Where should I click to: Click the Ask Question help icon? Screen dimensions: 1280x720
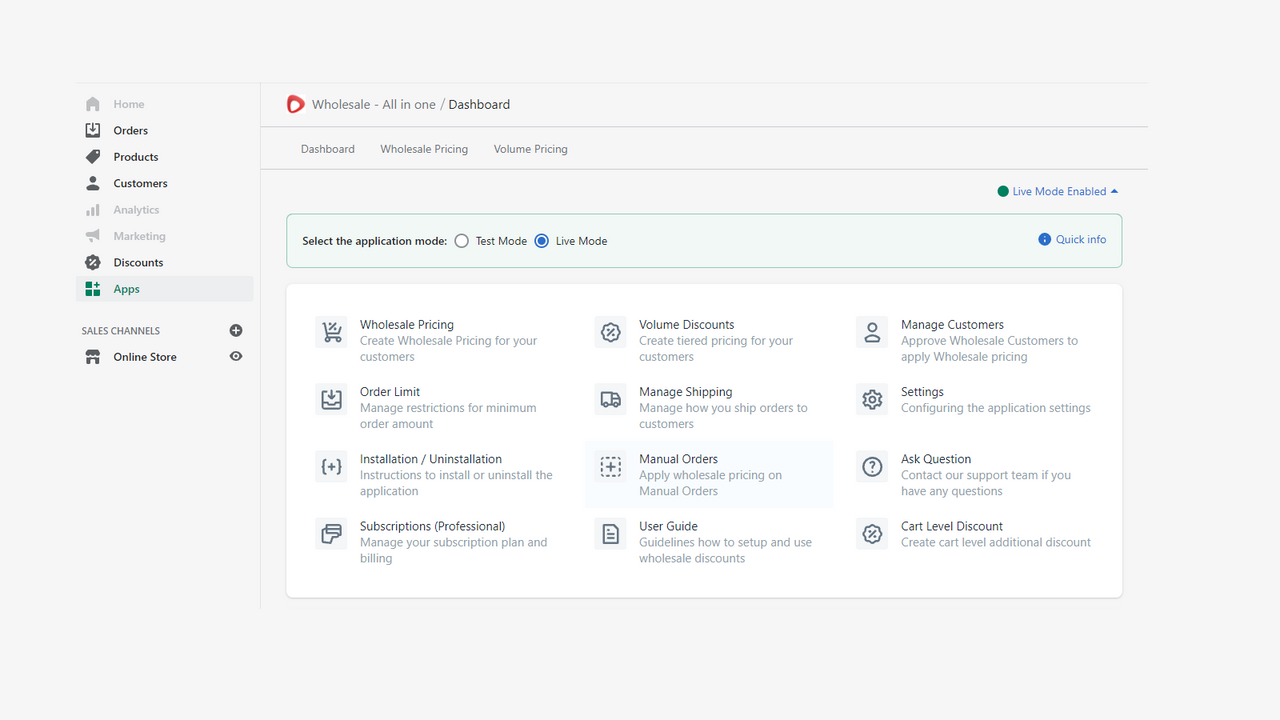click(871, 466)
